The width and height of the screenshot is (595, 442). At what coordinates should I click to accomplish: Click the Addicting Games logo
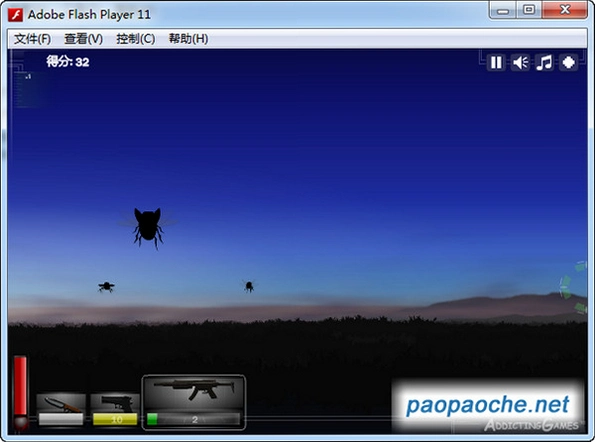tap(532, 425)
